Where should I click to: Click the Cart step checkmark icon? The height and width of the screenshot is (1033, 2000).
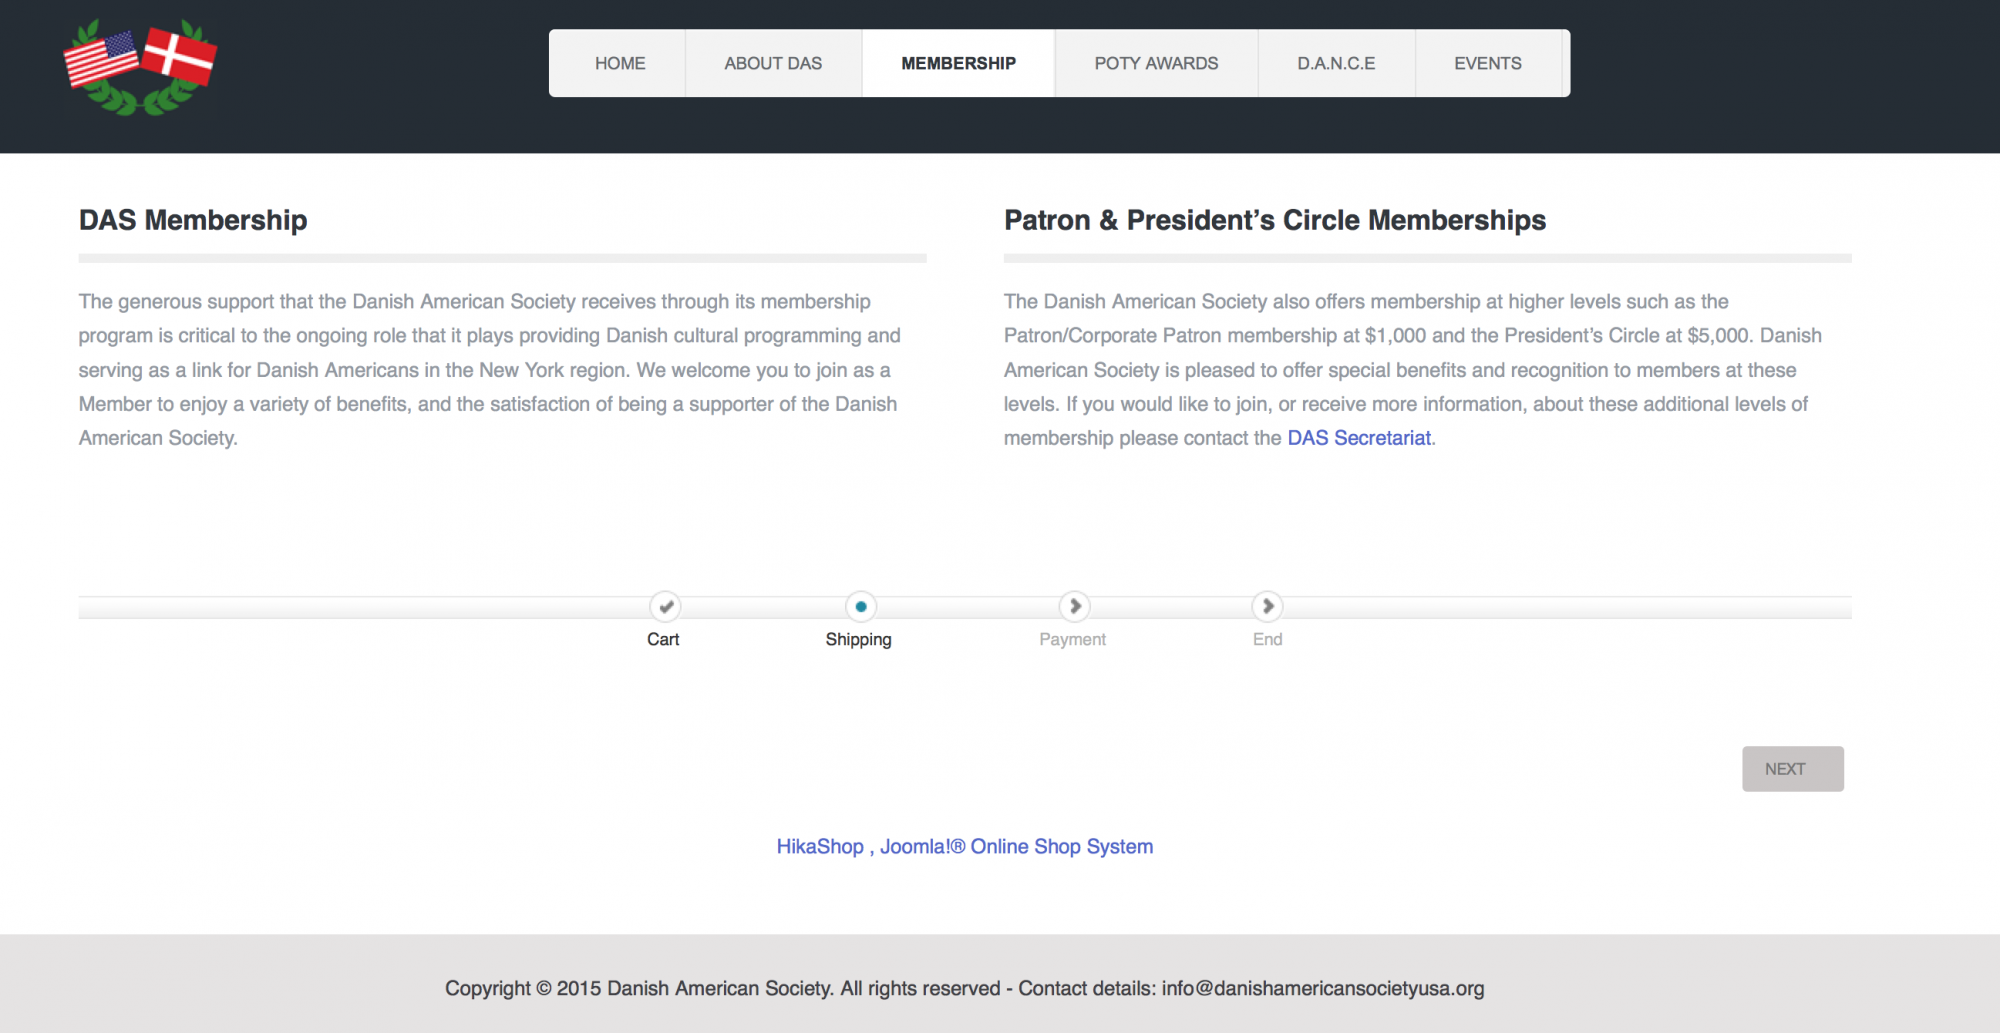pos(665,606)
